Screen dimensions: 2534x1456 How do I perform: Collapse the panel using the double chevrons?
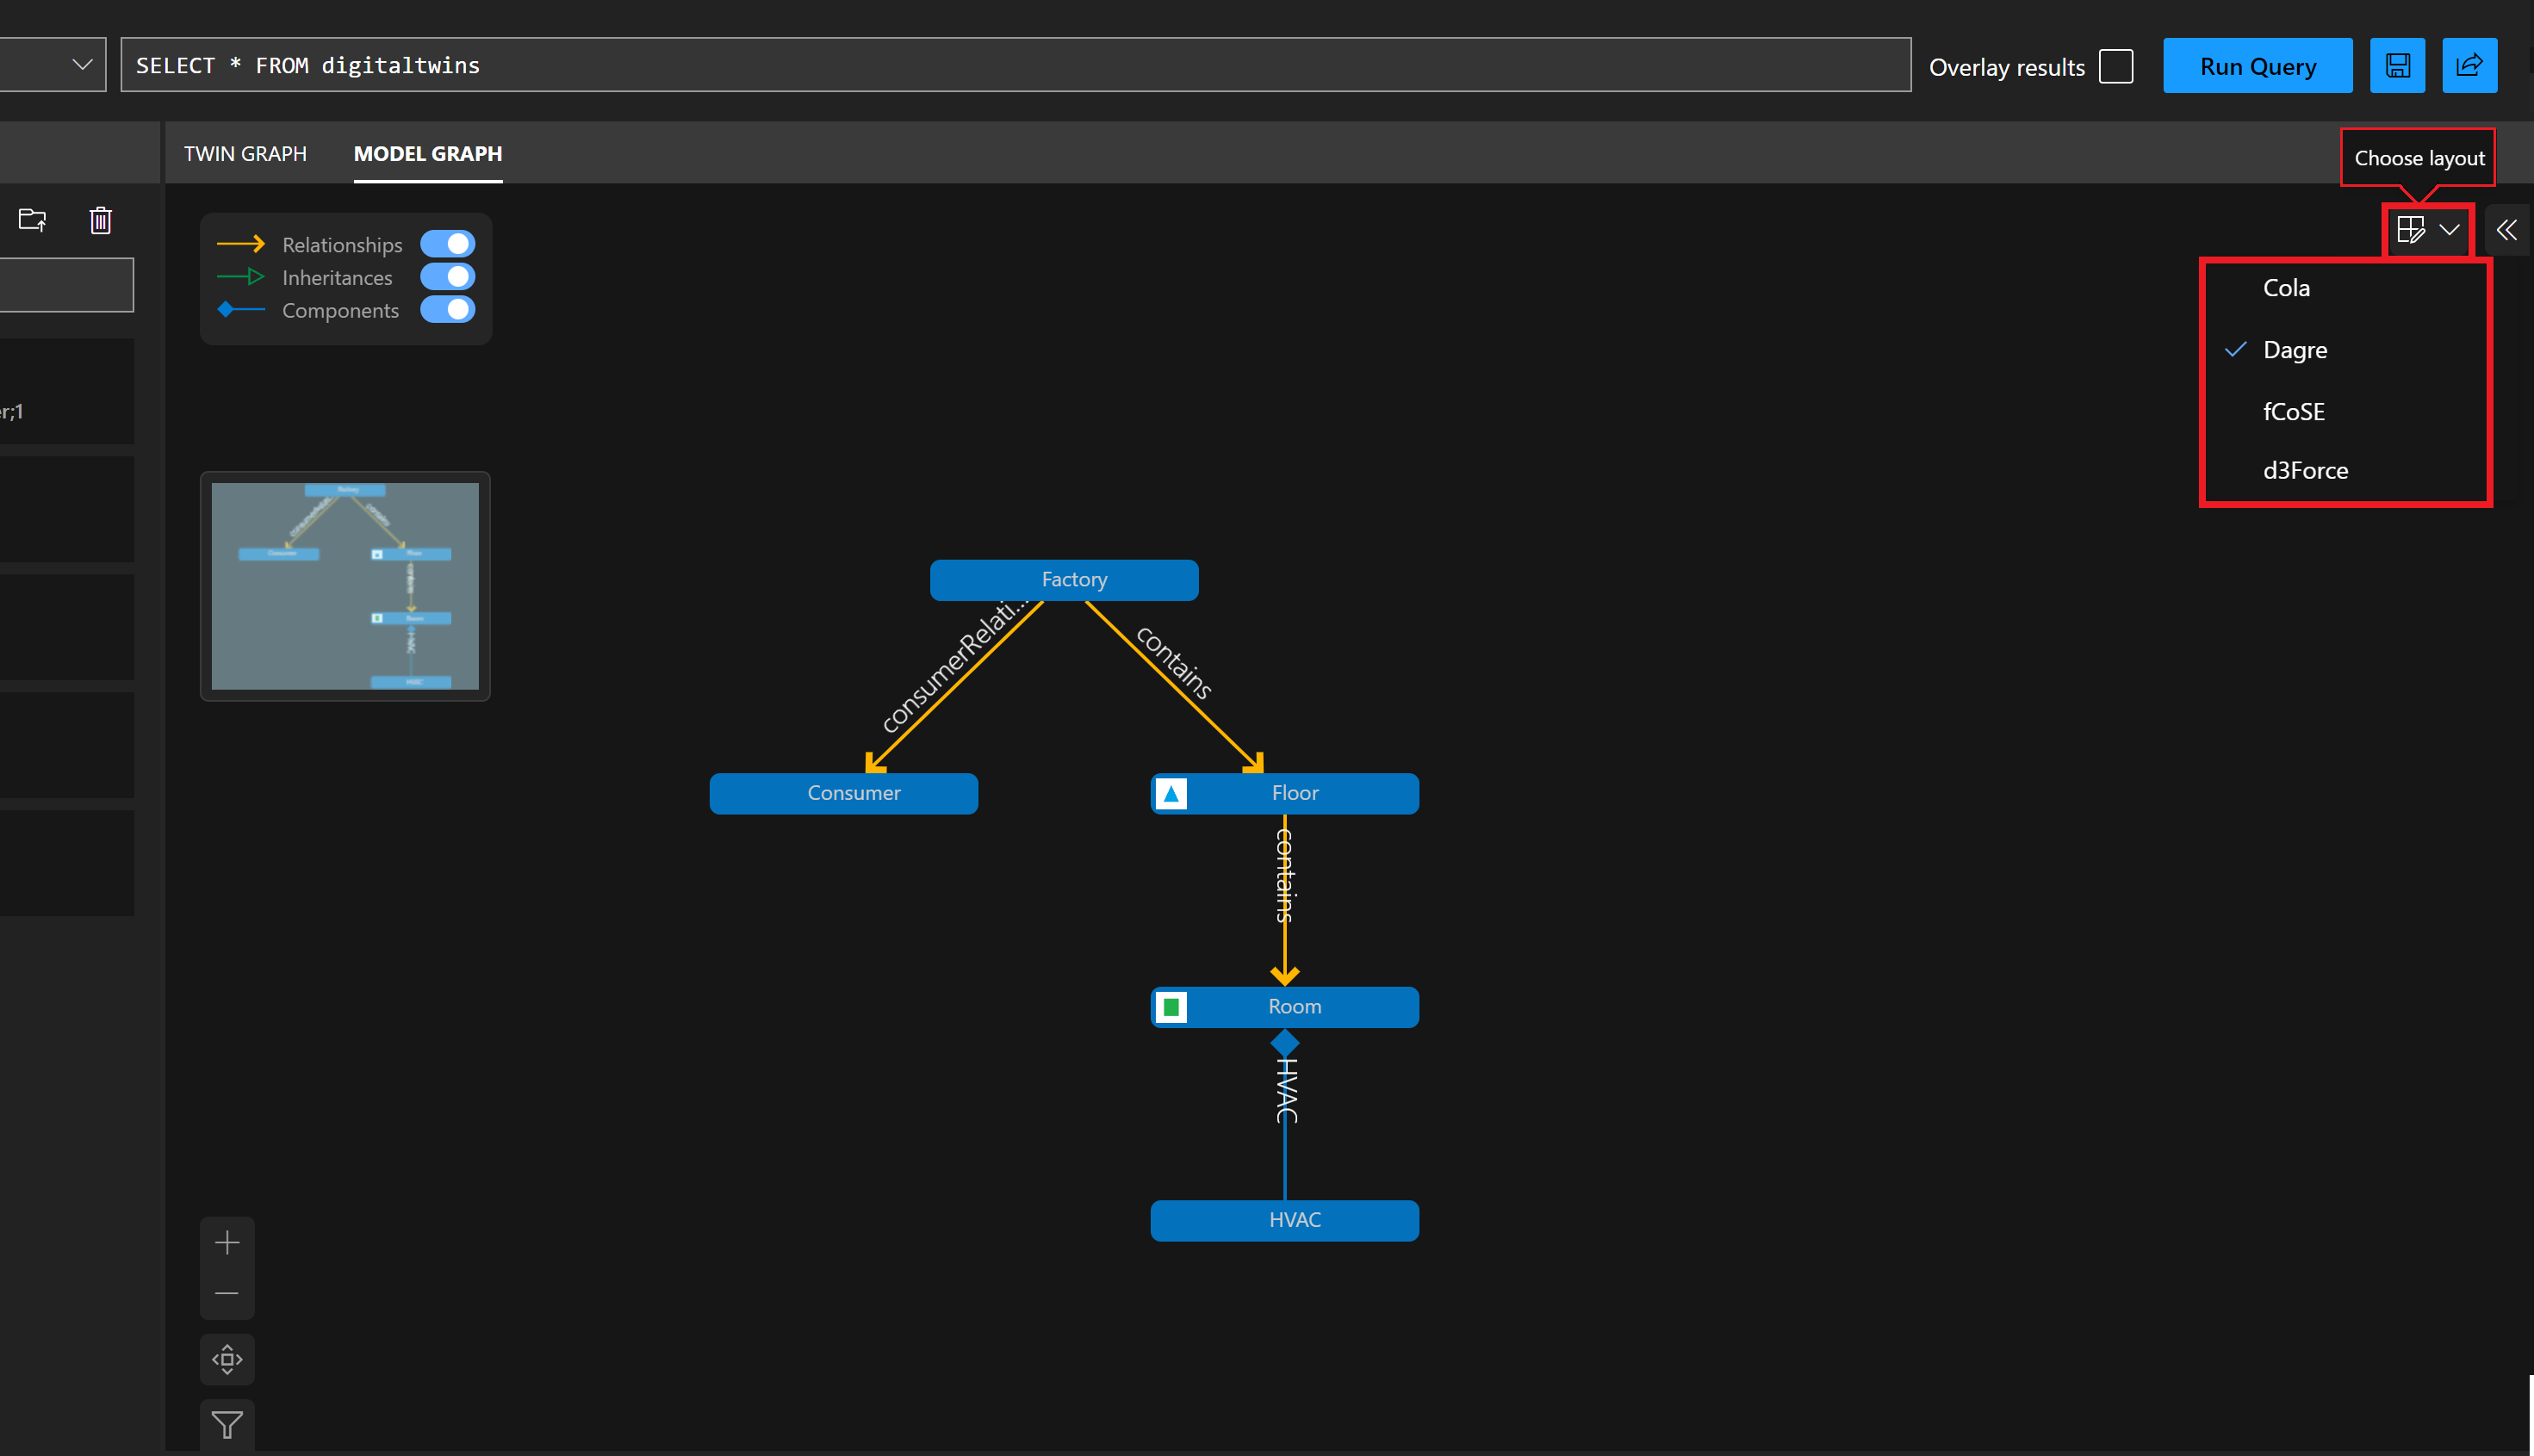2507,230
